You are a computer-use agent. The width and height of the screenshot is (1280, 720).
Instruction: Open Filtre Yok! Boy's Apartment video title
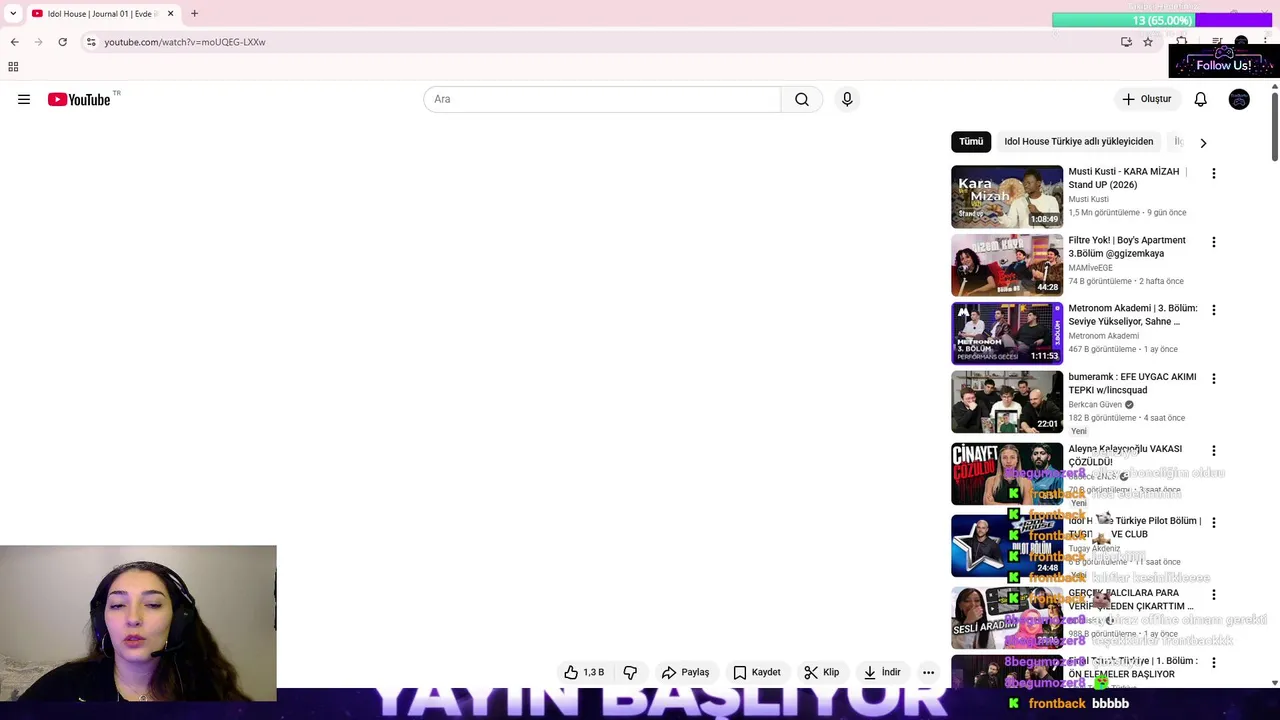1127,247
